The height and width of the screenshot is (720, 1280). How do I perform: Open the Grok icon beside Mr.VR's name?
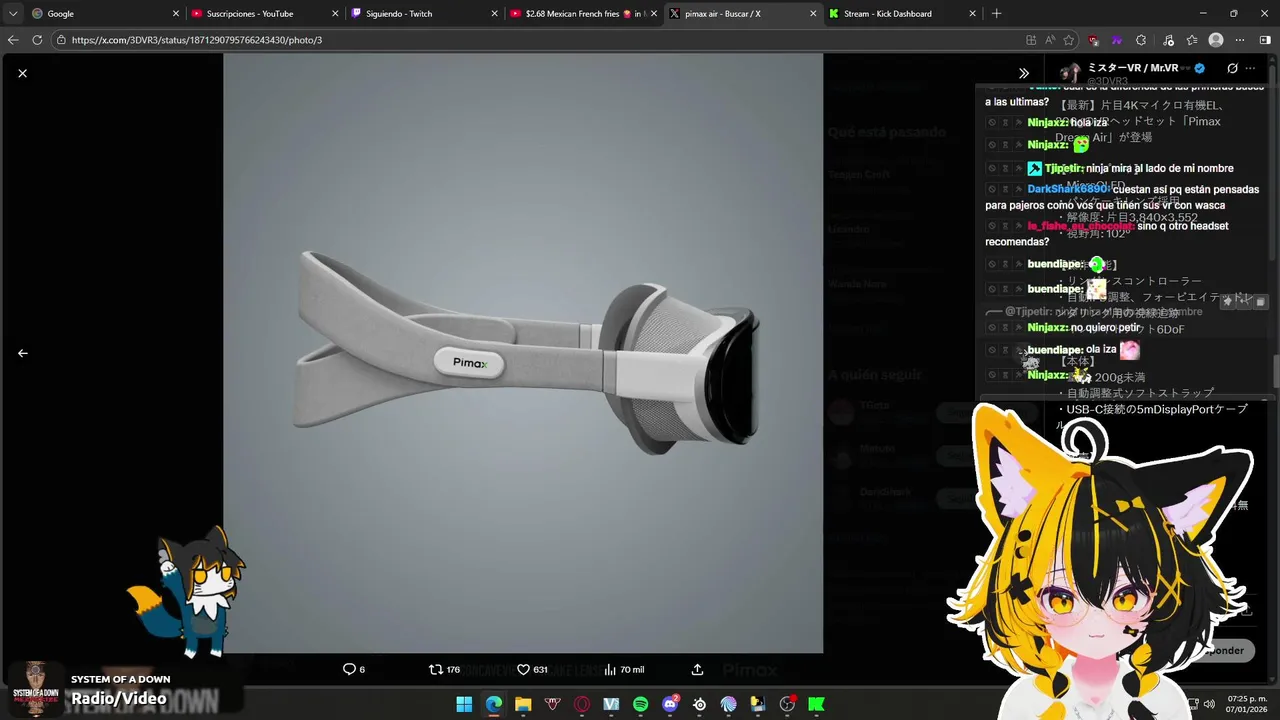(x=1232, y=69)
